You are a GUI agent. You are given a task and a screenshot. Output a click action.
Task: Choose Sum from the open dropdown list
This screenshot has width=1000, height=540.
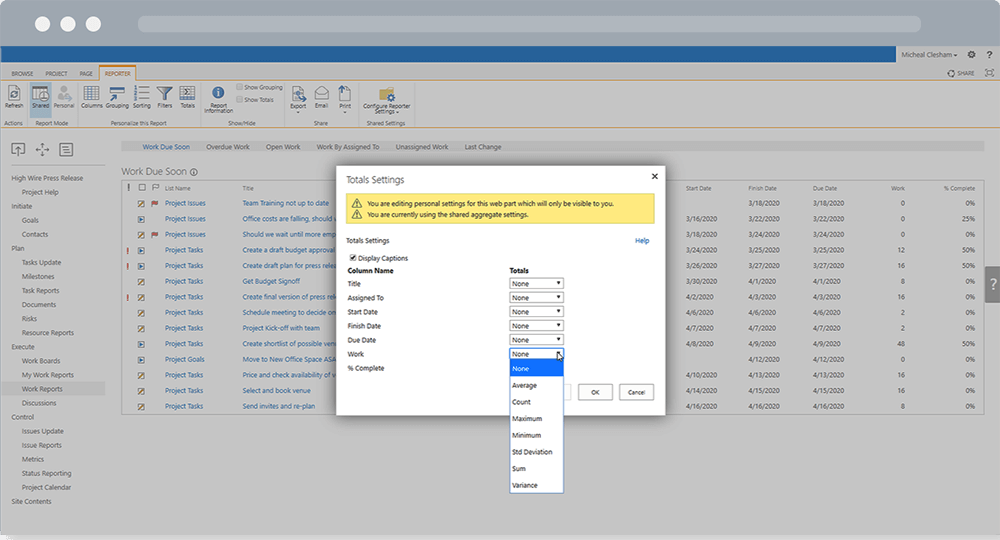click(519, 468)
